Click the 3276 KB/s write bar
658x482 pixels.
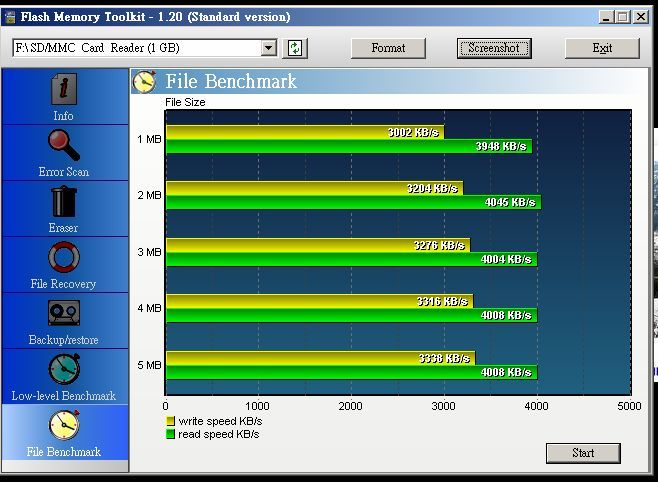pos(318,245)
